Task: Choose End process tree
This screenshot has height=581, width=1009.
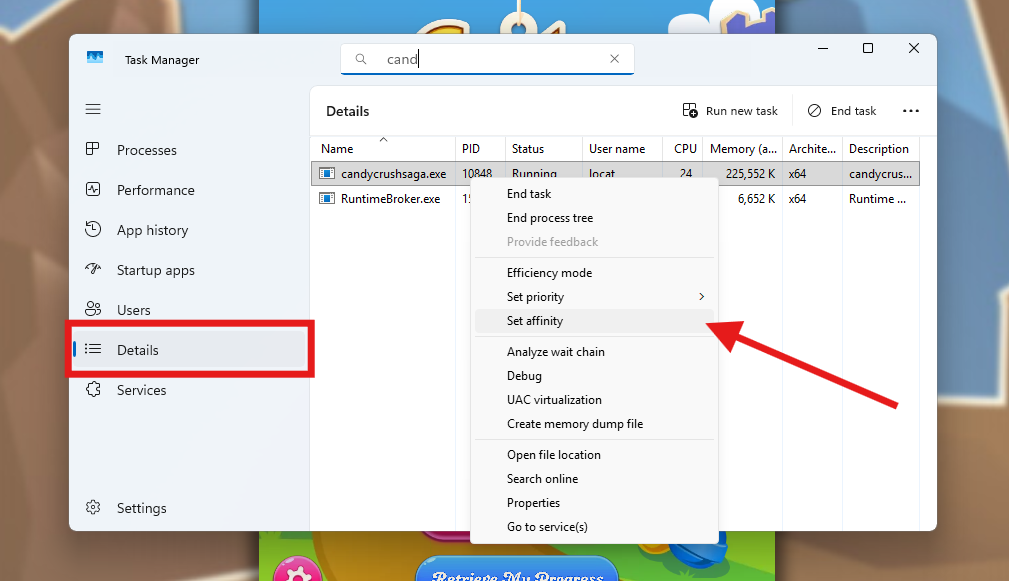Action: point(595,217)
